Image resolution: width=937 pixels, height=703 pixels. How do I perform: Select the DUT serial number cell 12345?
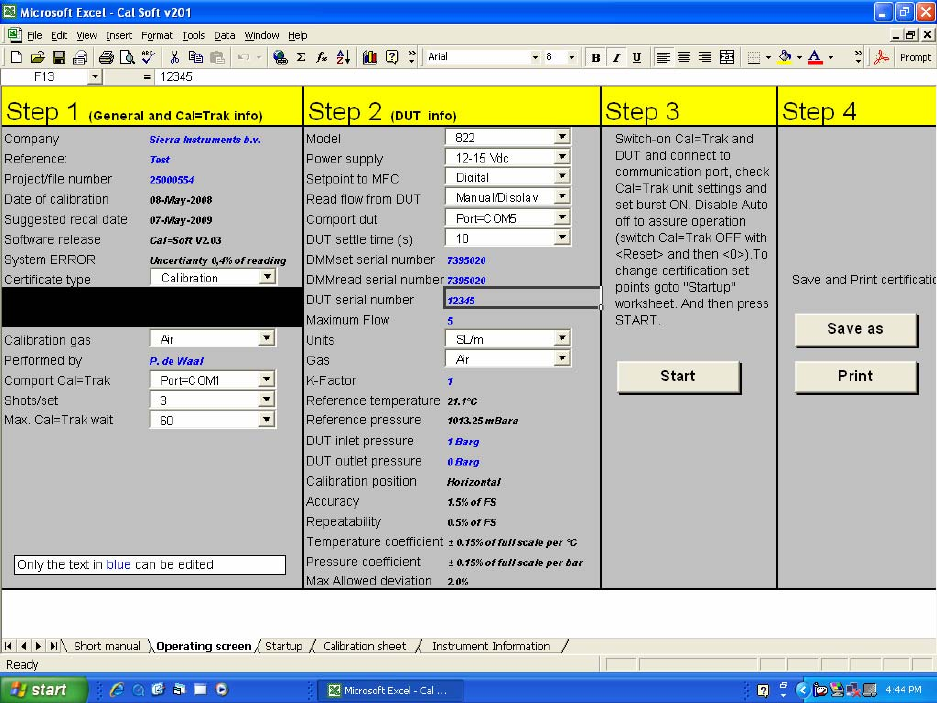(x=523, y=298)
